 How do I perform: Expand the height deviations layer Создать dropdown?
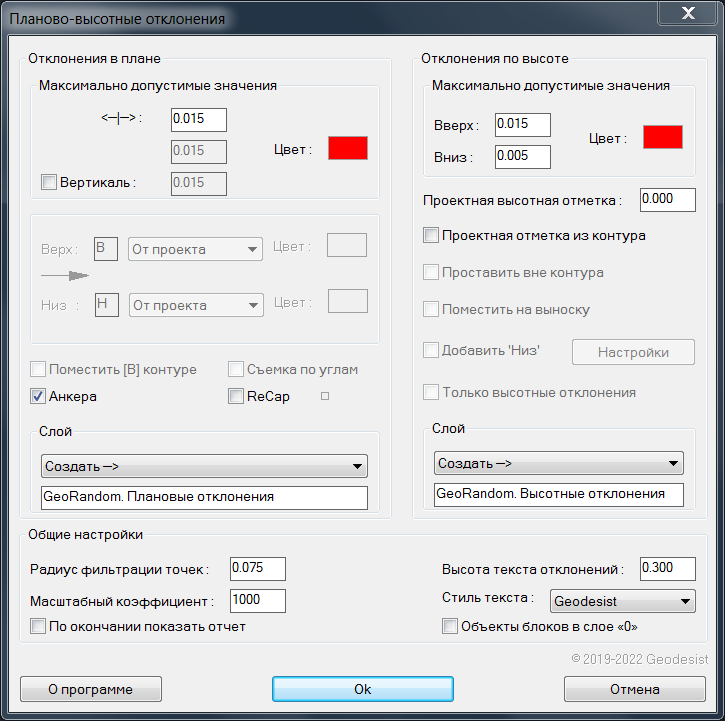pyautogui.click(x=559, y=463)
